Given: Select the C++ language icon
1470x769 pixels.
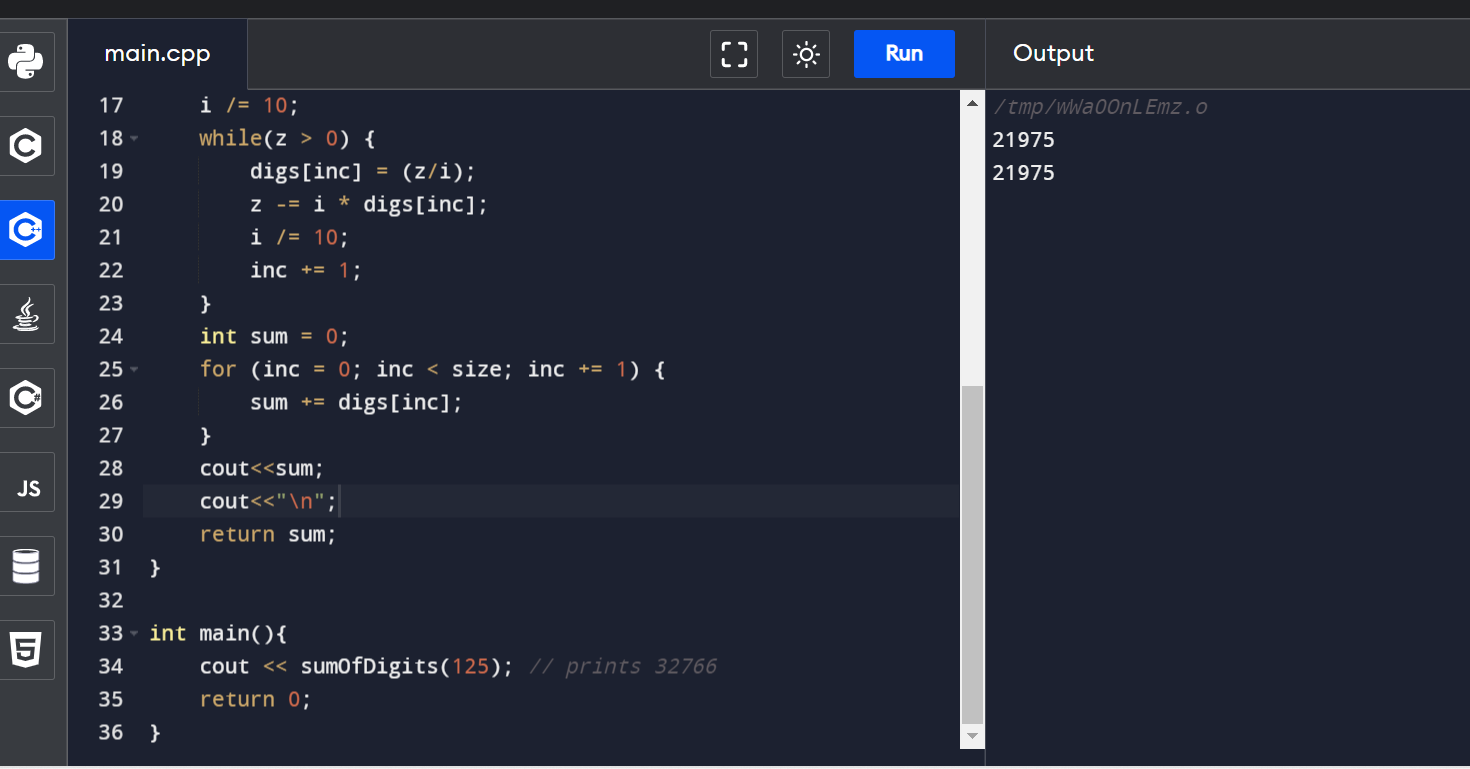Looking at the screenshot, I should (x=26, y=230).
